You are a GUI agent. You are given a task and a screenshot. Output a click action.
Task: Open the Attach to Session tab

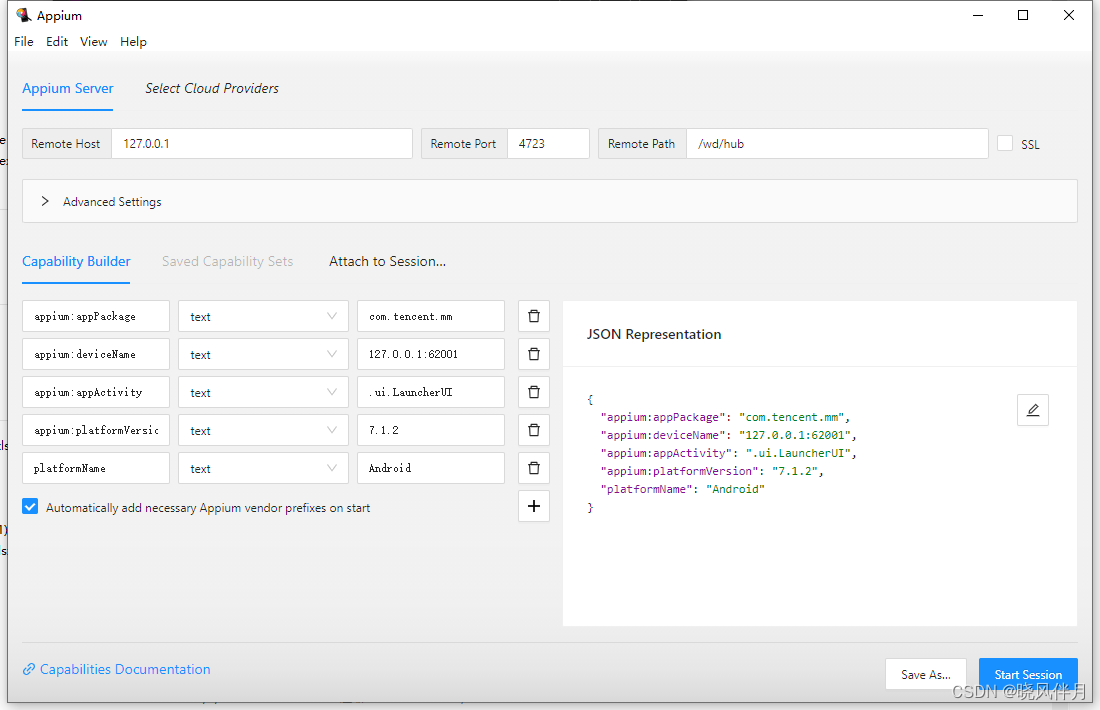coord(387,261)
